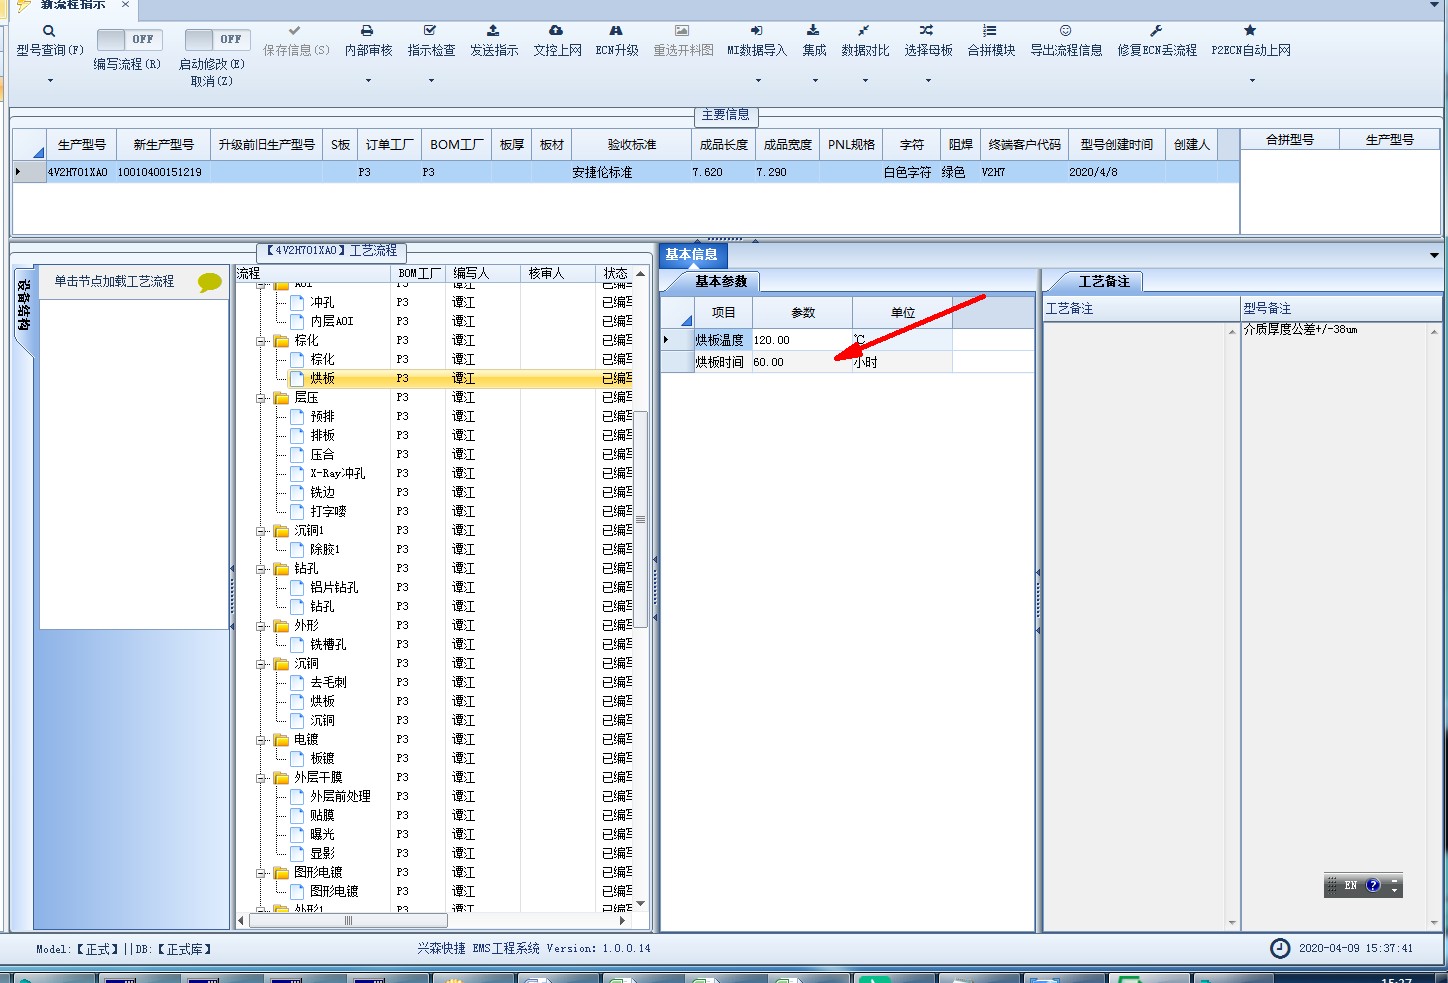
Task: Click the EN language indicator
Action: [1351, 885]
